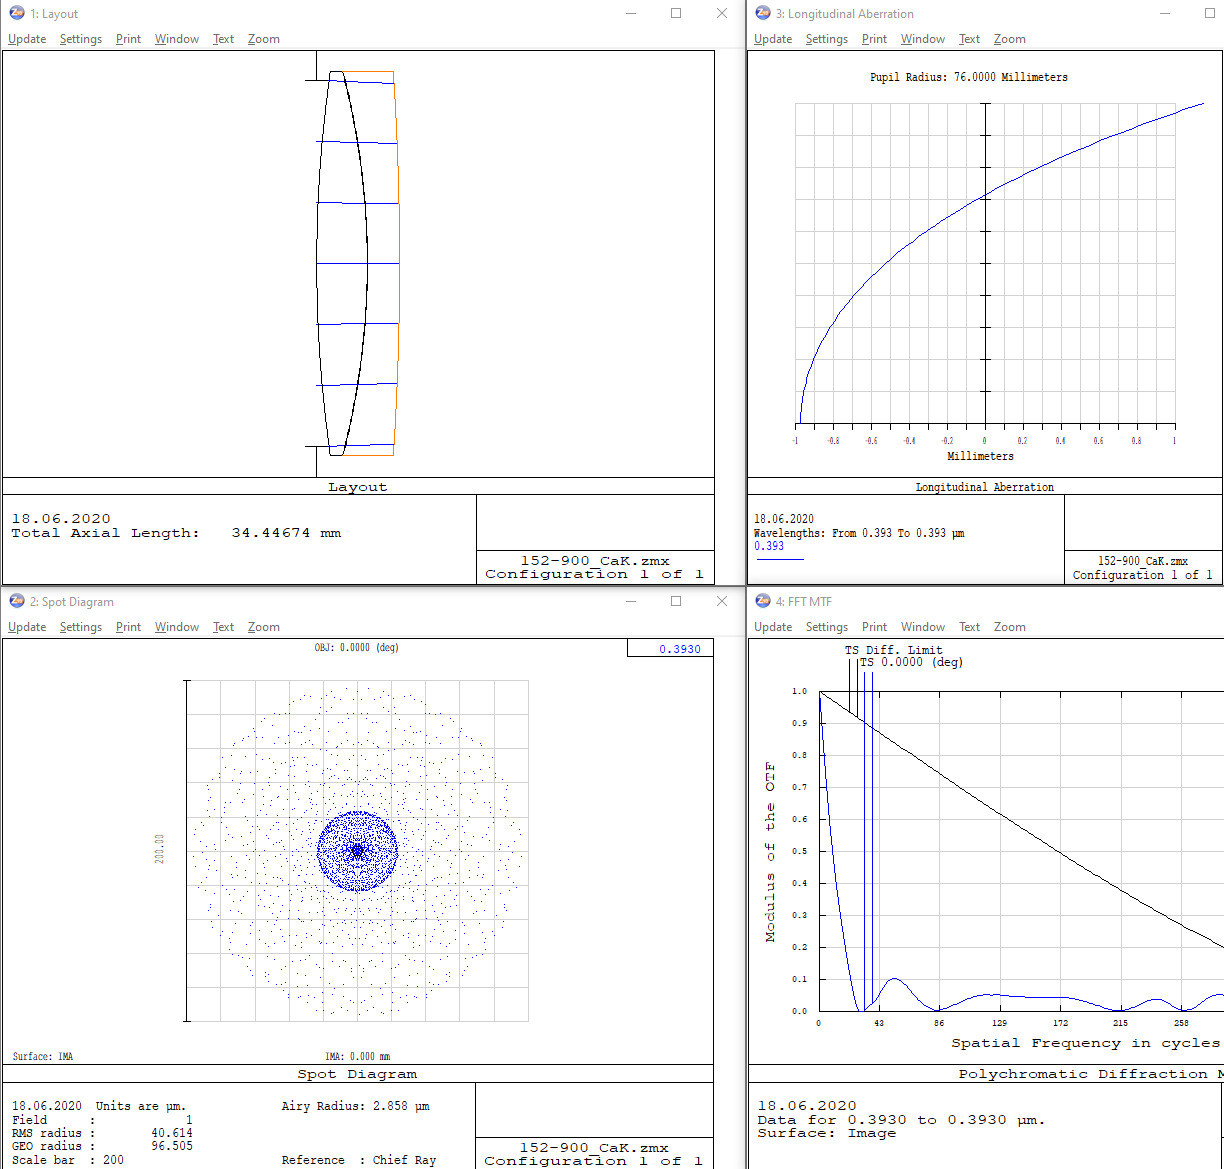The height and width of the screenshot is (1169, 1224).
Task: Click the lens drawing in the Layout plot
Action: [342, 263]
